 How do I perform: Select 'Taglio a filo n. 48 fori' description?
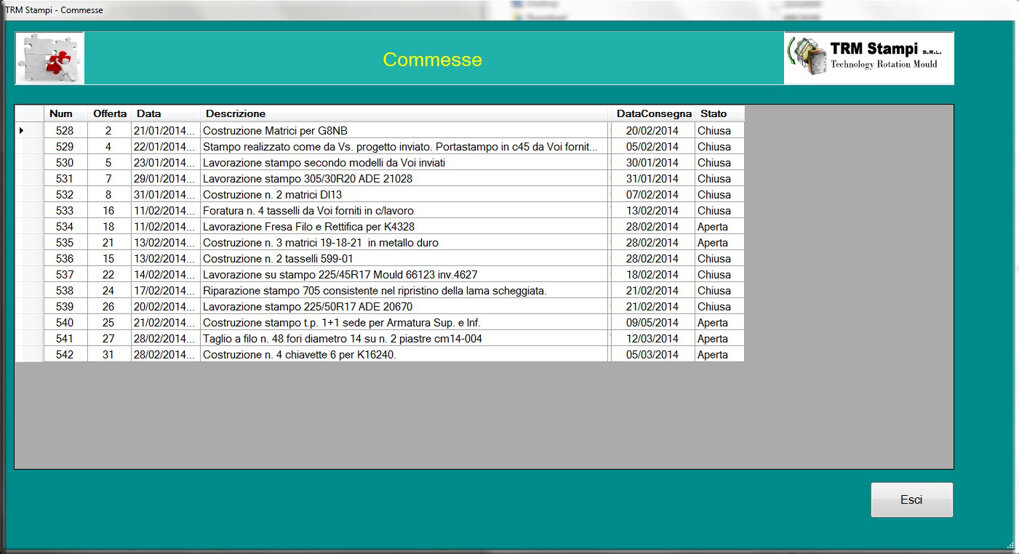coord(406,338)
